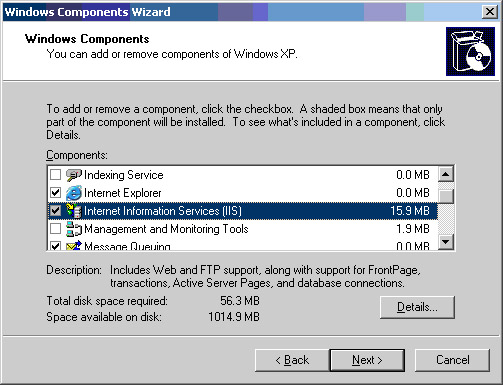
Task: Click the CD and software box icon in the wizard header
Action: (470, 51)
